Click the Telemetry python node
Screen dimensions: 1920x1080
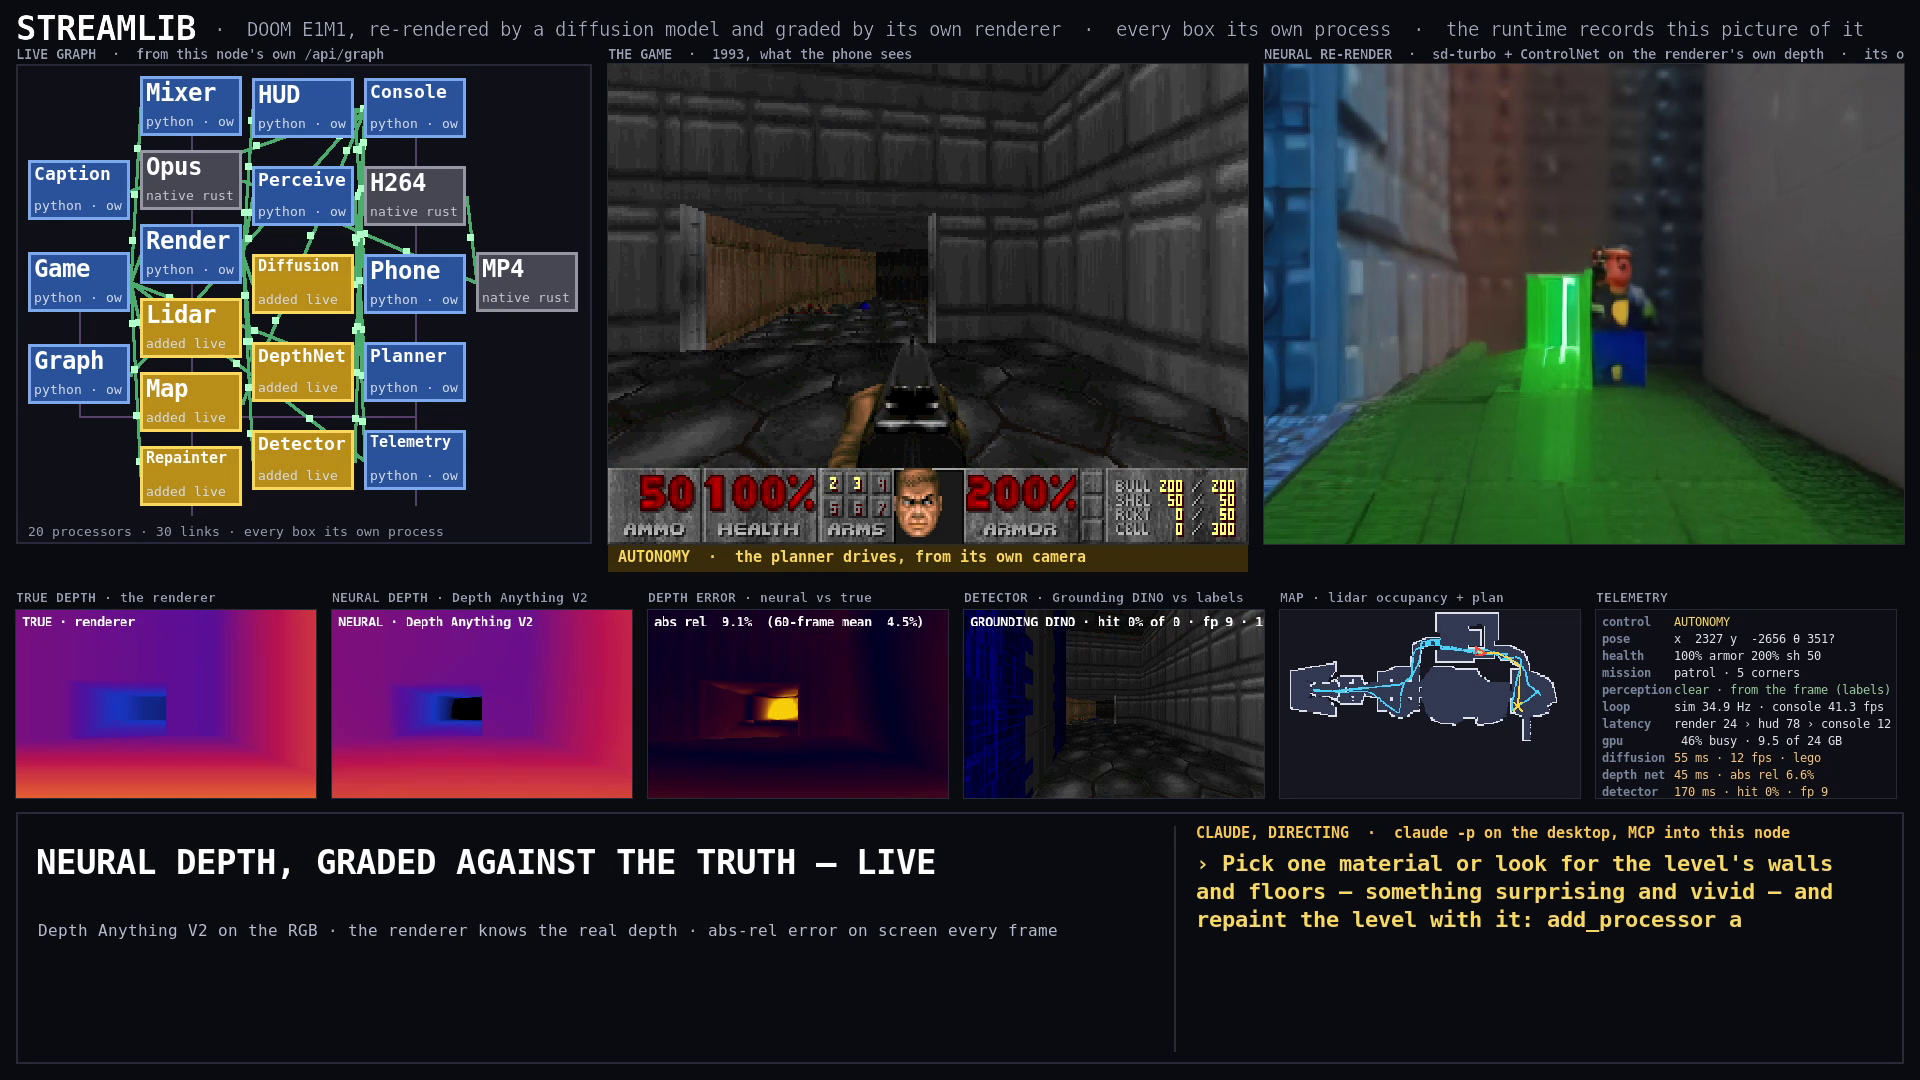[x=415, y=460]
